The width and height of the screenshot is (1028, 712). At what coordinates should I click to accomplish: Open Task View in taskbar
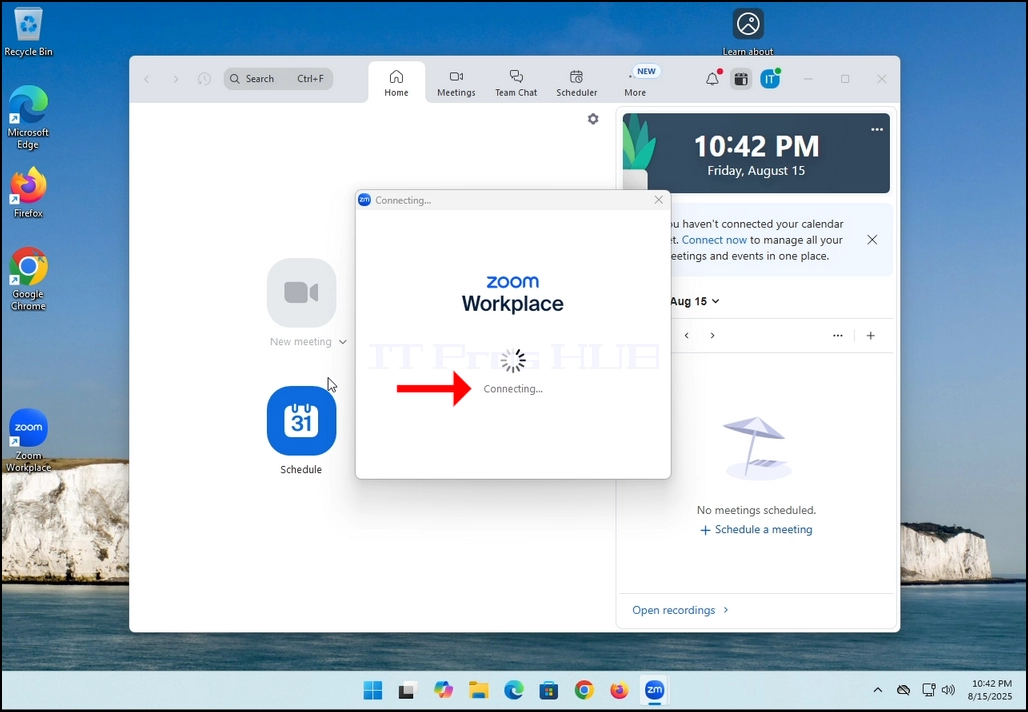click(x=407, y=690)
